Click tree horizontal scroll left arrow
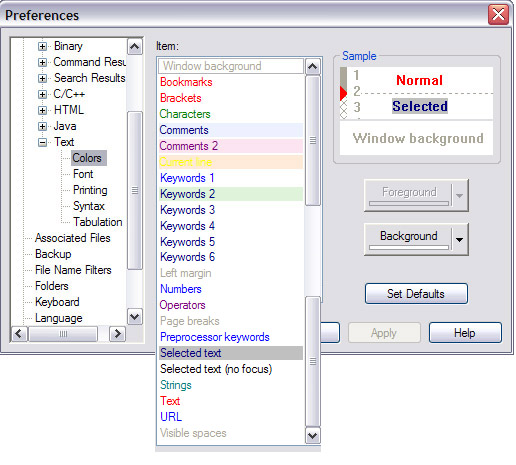516x465 pixels. click(x=19, y=334)
